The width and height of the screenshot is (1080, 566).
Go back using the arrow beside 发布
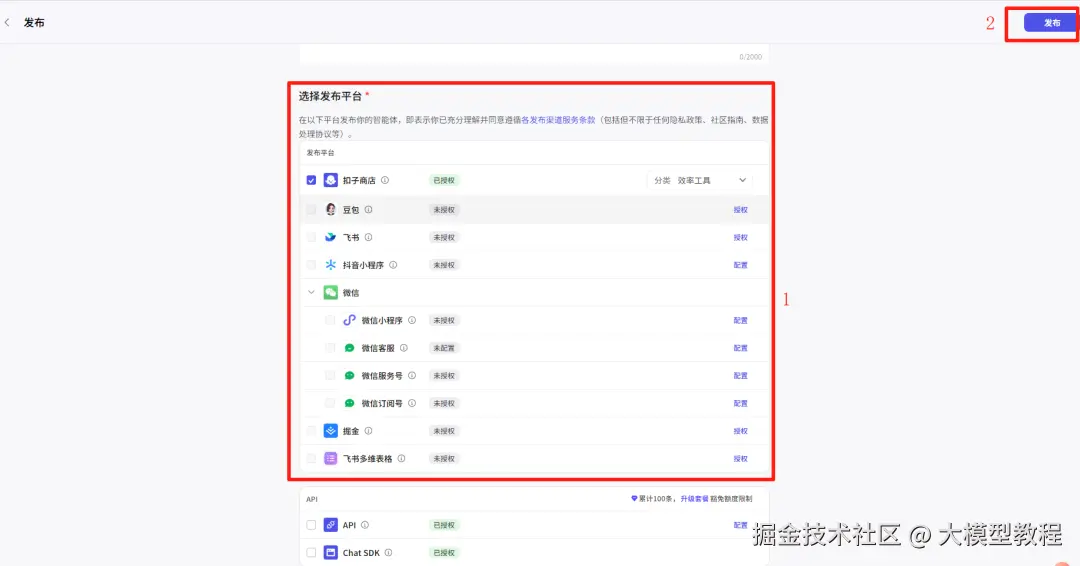tap(7, 23)
